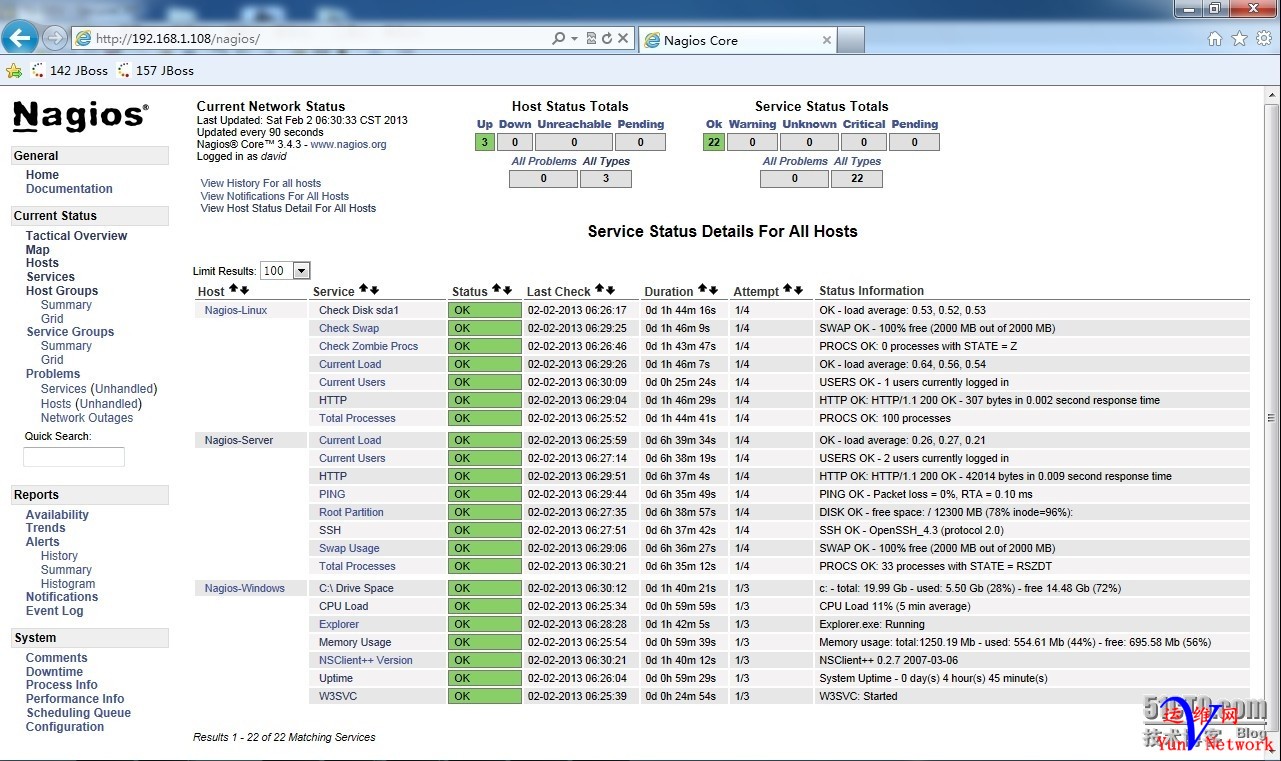The height and width of the screenshot is (761, 1281).
Task: Sort Last Check column ascending arrow
Action: tap(599, 290)
